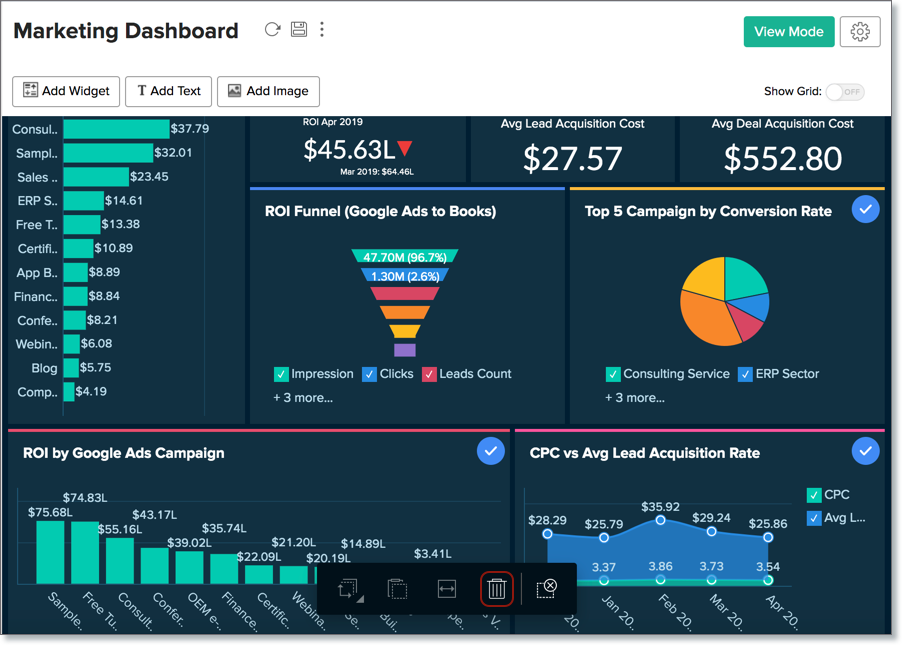
Task: Toggle the Show Grid switch on
Action: point(845,91)
